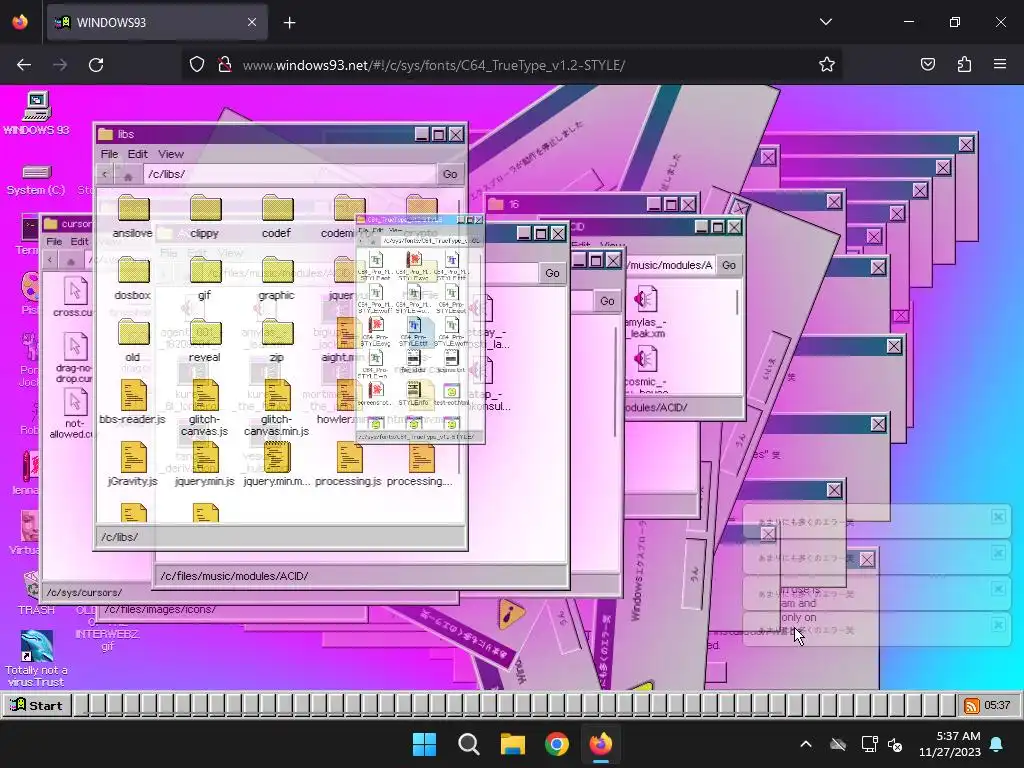Open drag-no-drop.cur cursor file
This screenshot has height=768, width=1024.
click(74, 358)
